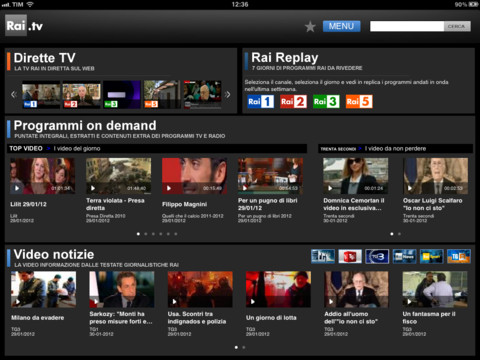Screen dimensions: 480x360
Task: Play Sarkozy Monti news video thumbnail
Action: tap(122, 289)
